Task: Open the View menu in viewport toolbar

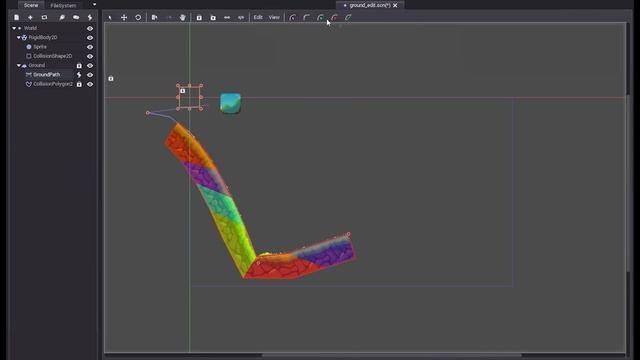Action: click(274, 18)
